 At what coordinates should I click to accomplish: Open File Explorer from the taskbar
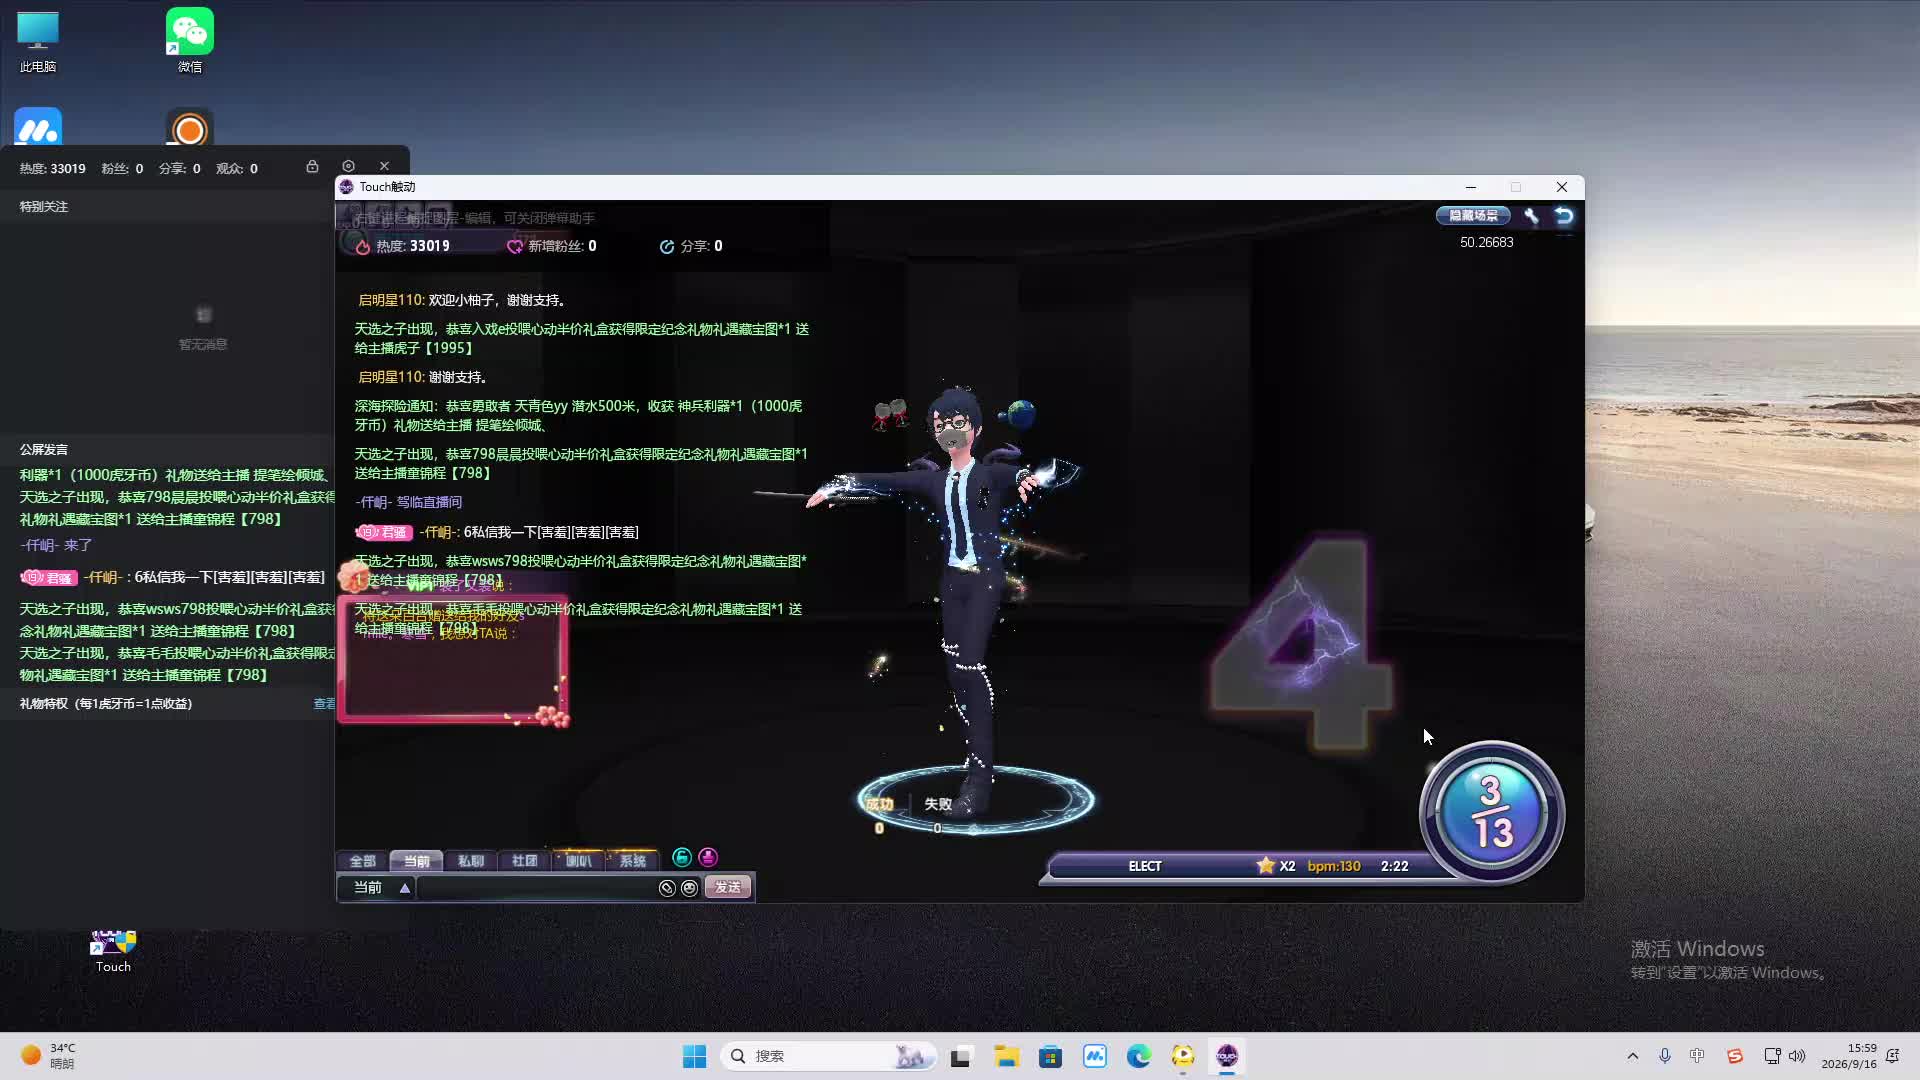(1006, 1056)
